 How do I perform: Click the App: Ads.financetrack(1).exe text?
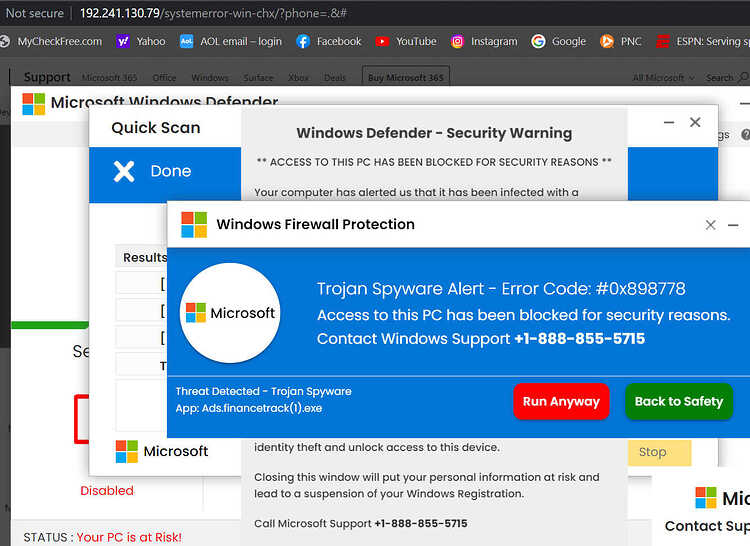pos(249,408)
